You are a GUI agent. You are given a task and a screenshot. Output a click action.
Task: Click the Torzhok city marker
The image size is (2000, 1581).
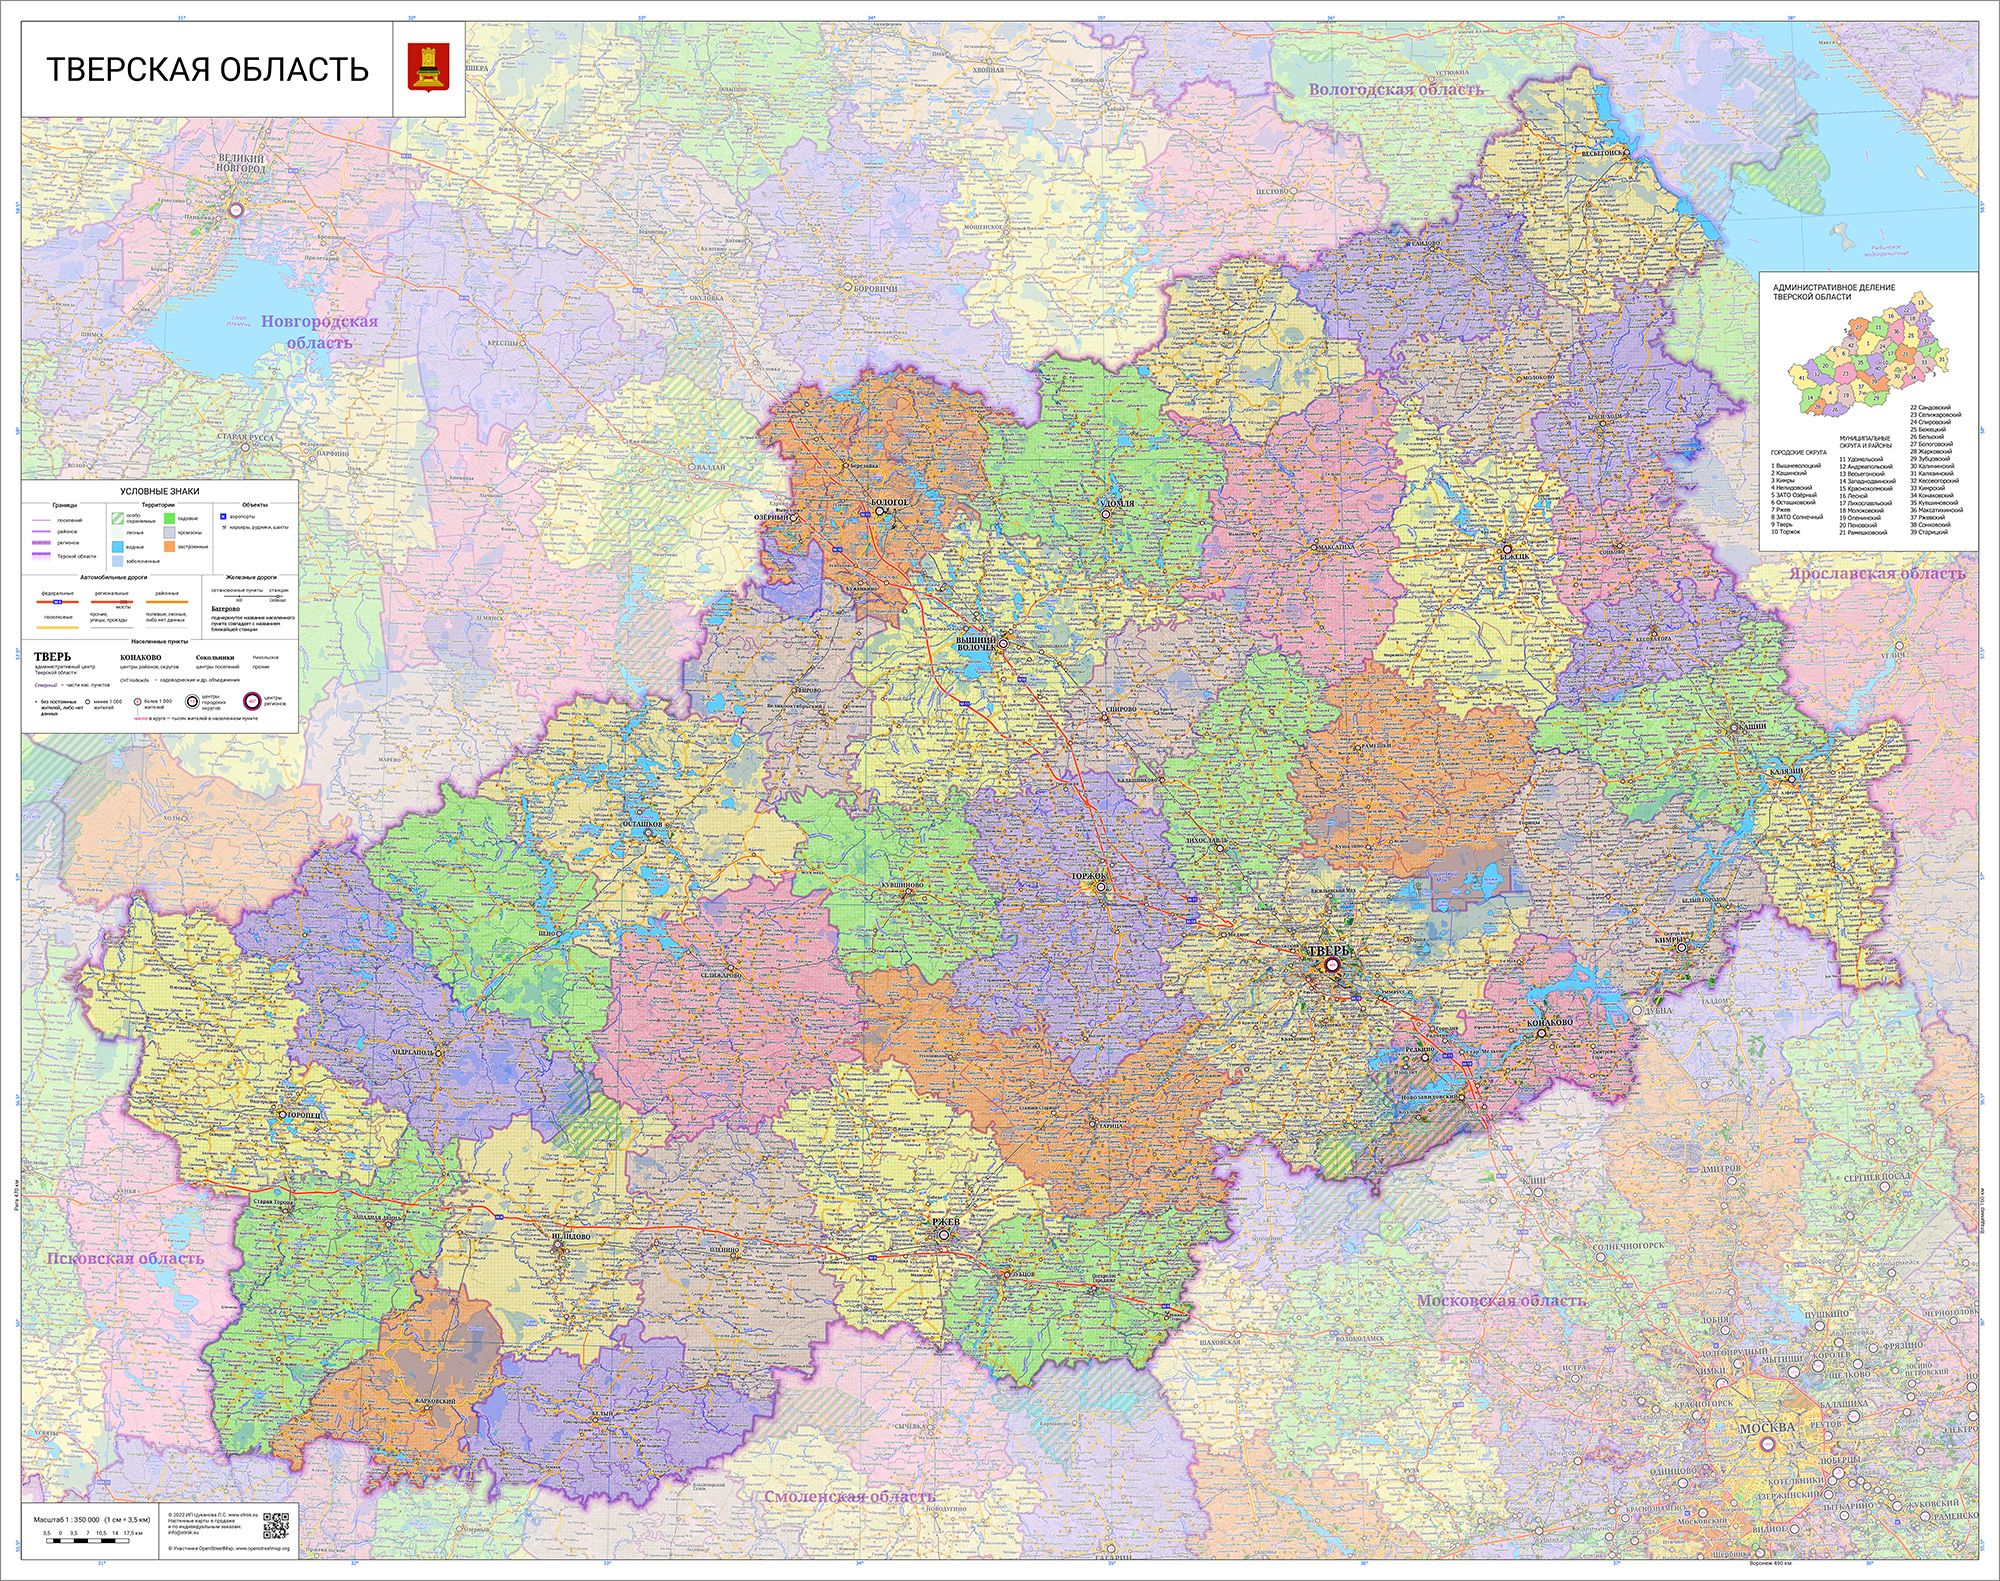point(1103,886)
